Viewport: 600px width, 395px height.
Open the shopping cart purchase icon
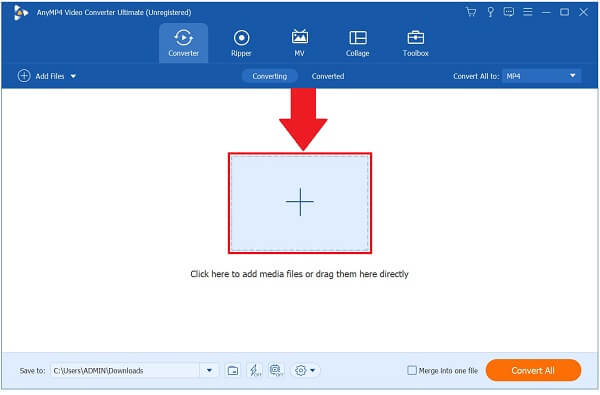[471, 12]
